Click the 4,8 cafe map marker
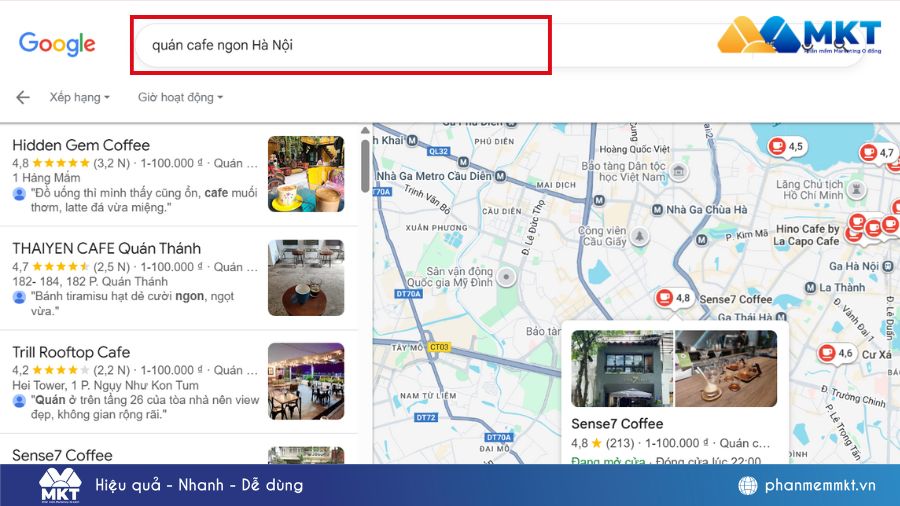 (x=664, y=297)
